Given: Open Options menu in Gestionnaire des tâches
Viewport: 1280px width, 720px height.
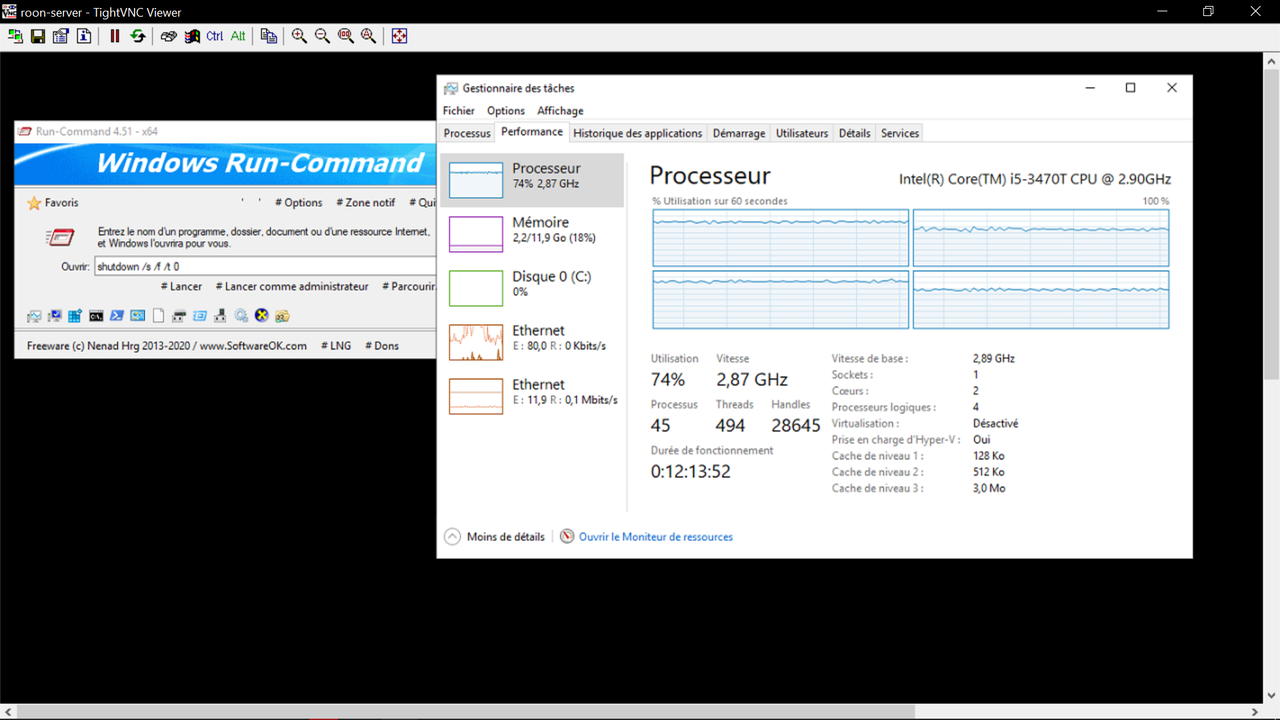Looking at the screenshot, I should pos(506,111).
